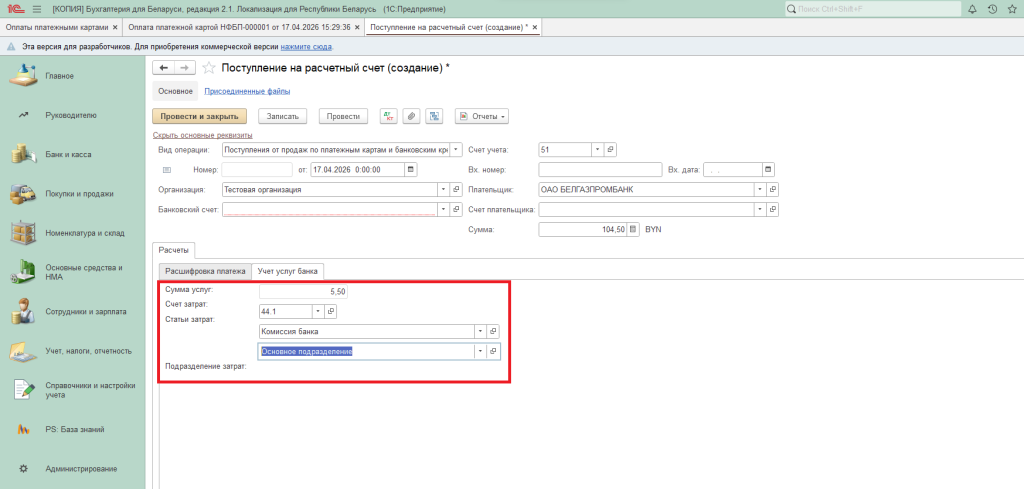The image size is (1024, 489).
Task: Expand Вид операции dropdown list
Action: coord(456,149)
